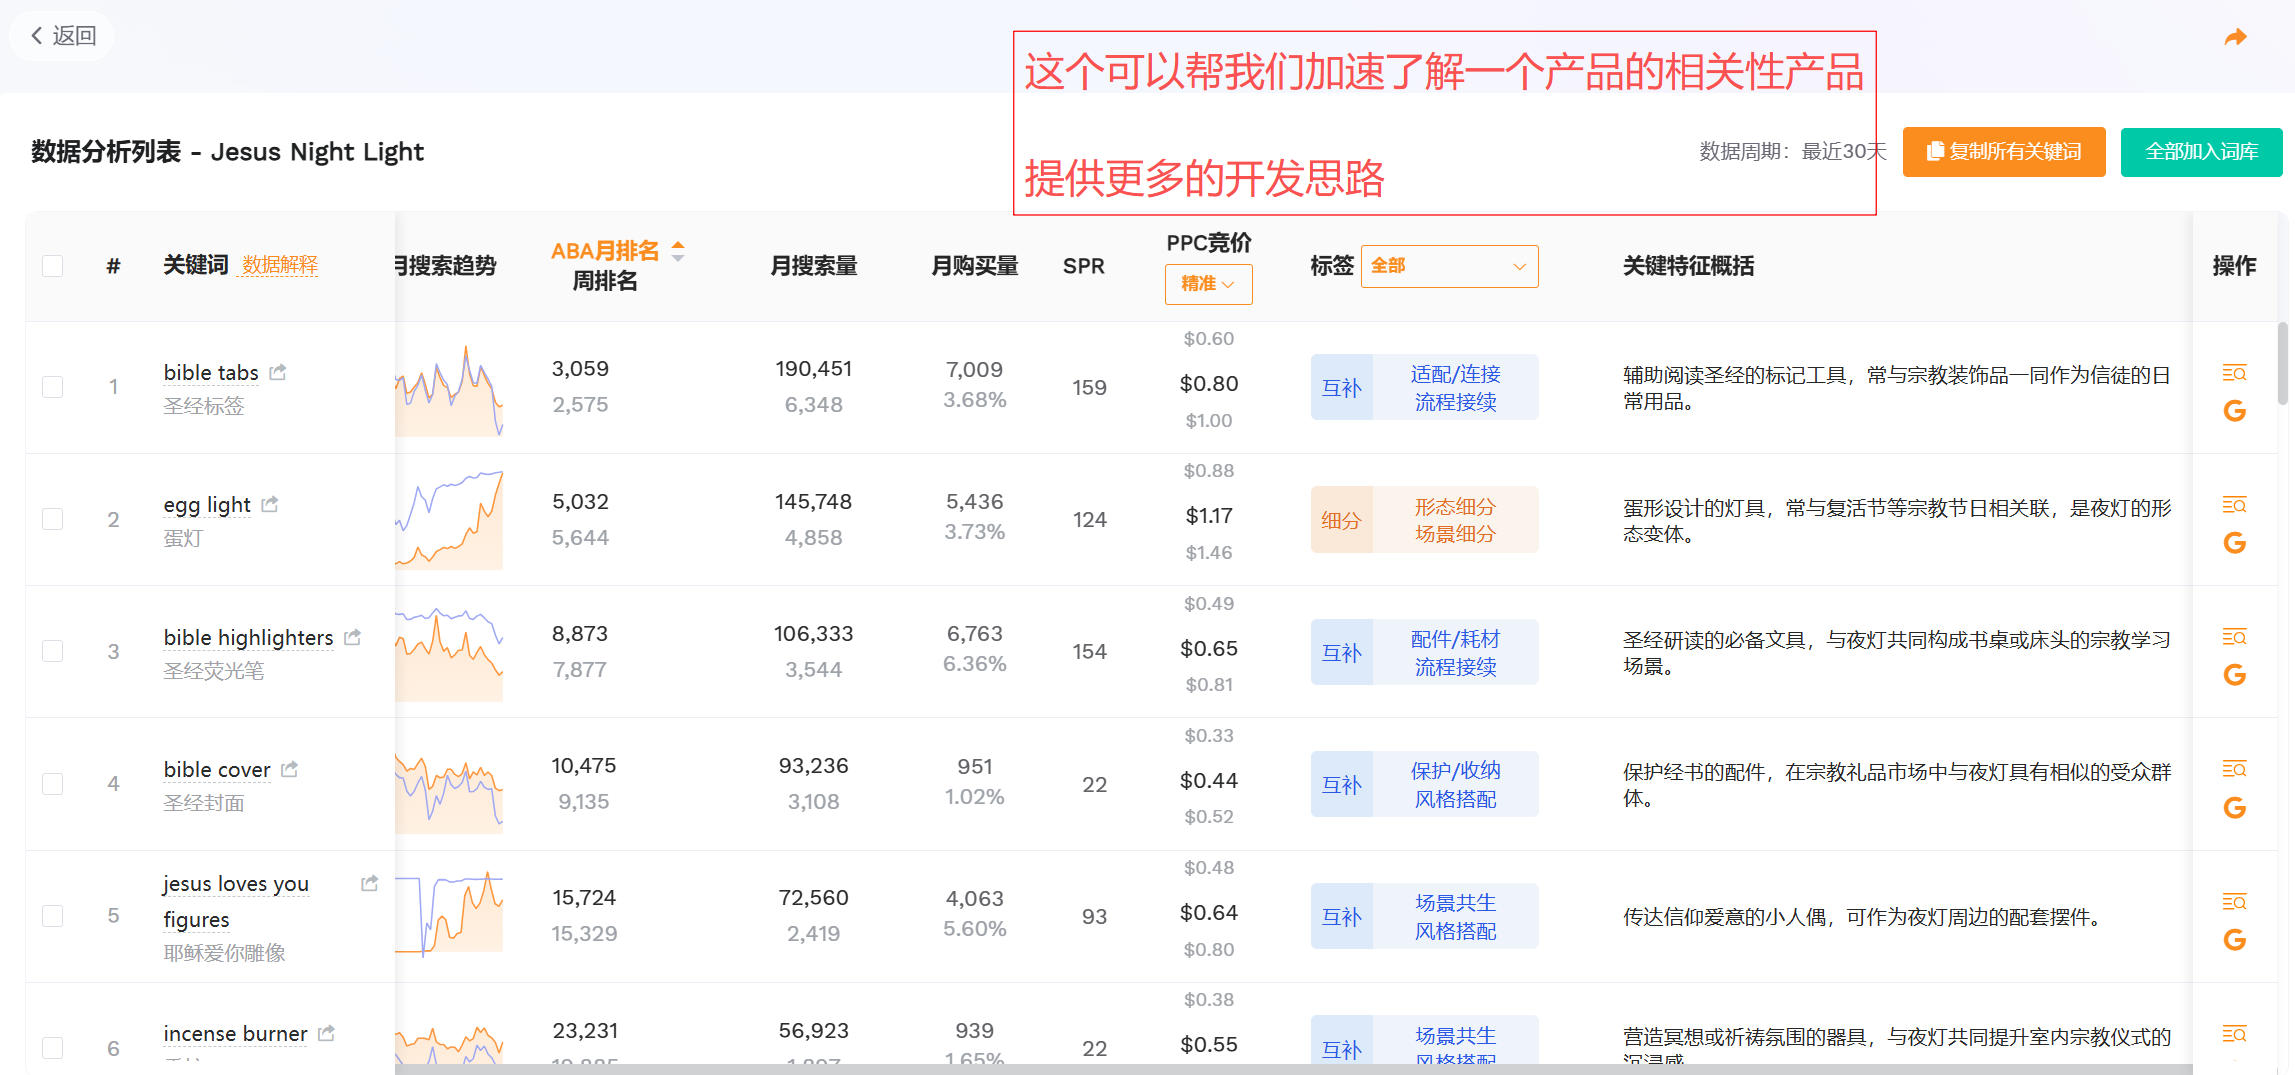Toggle the select-all checkbox in table header
2295x1075 pixels.
pos(53,266)
